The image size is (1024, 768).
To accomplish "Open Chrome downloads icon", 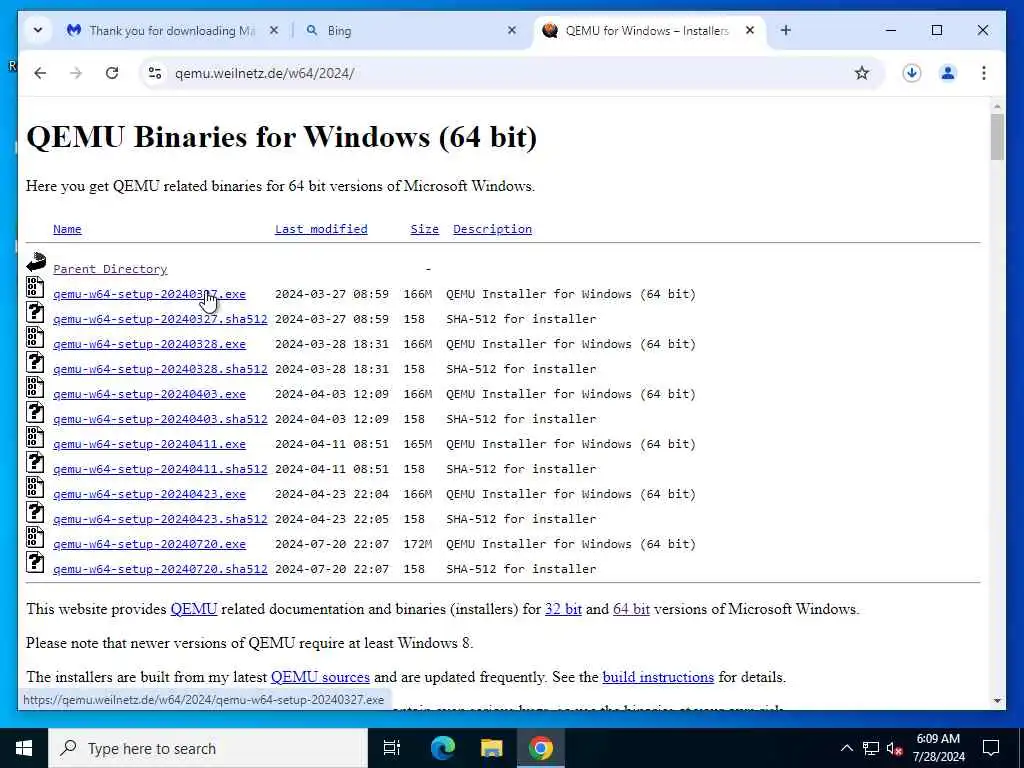I will 912,73.
